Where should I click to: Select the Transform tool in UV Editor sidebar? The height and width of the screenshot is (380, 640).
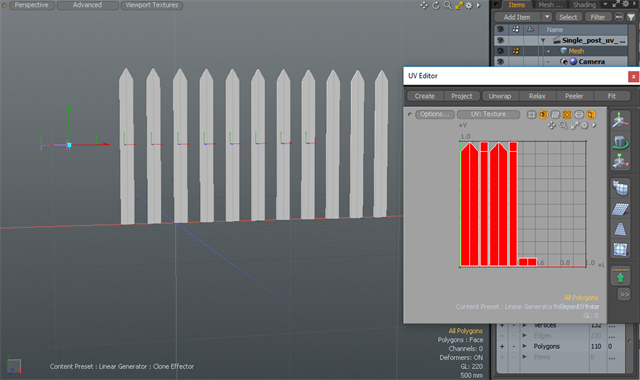coord(620,121)
